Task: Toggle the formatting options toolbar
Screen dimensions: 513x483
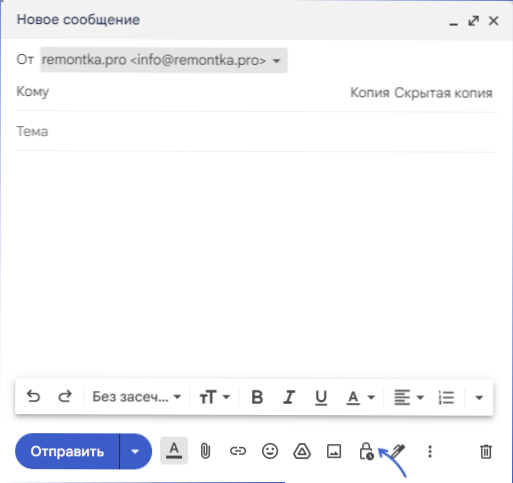Action: (174, 451)
